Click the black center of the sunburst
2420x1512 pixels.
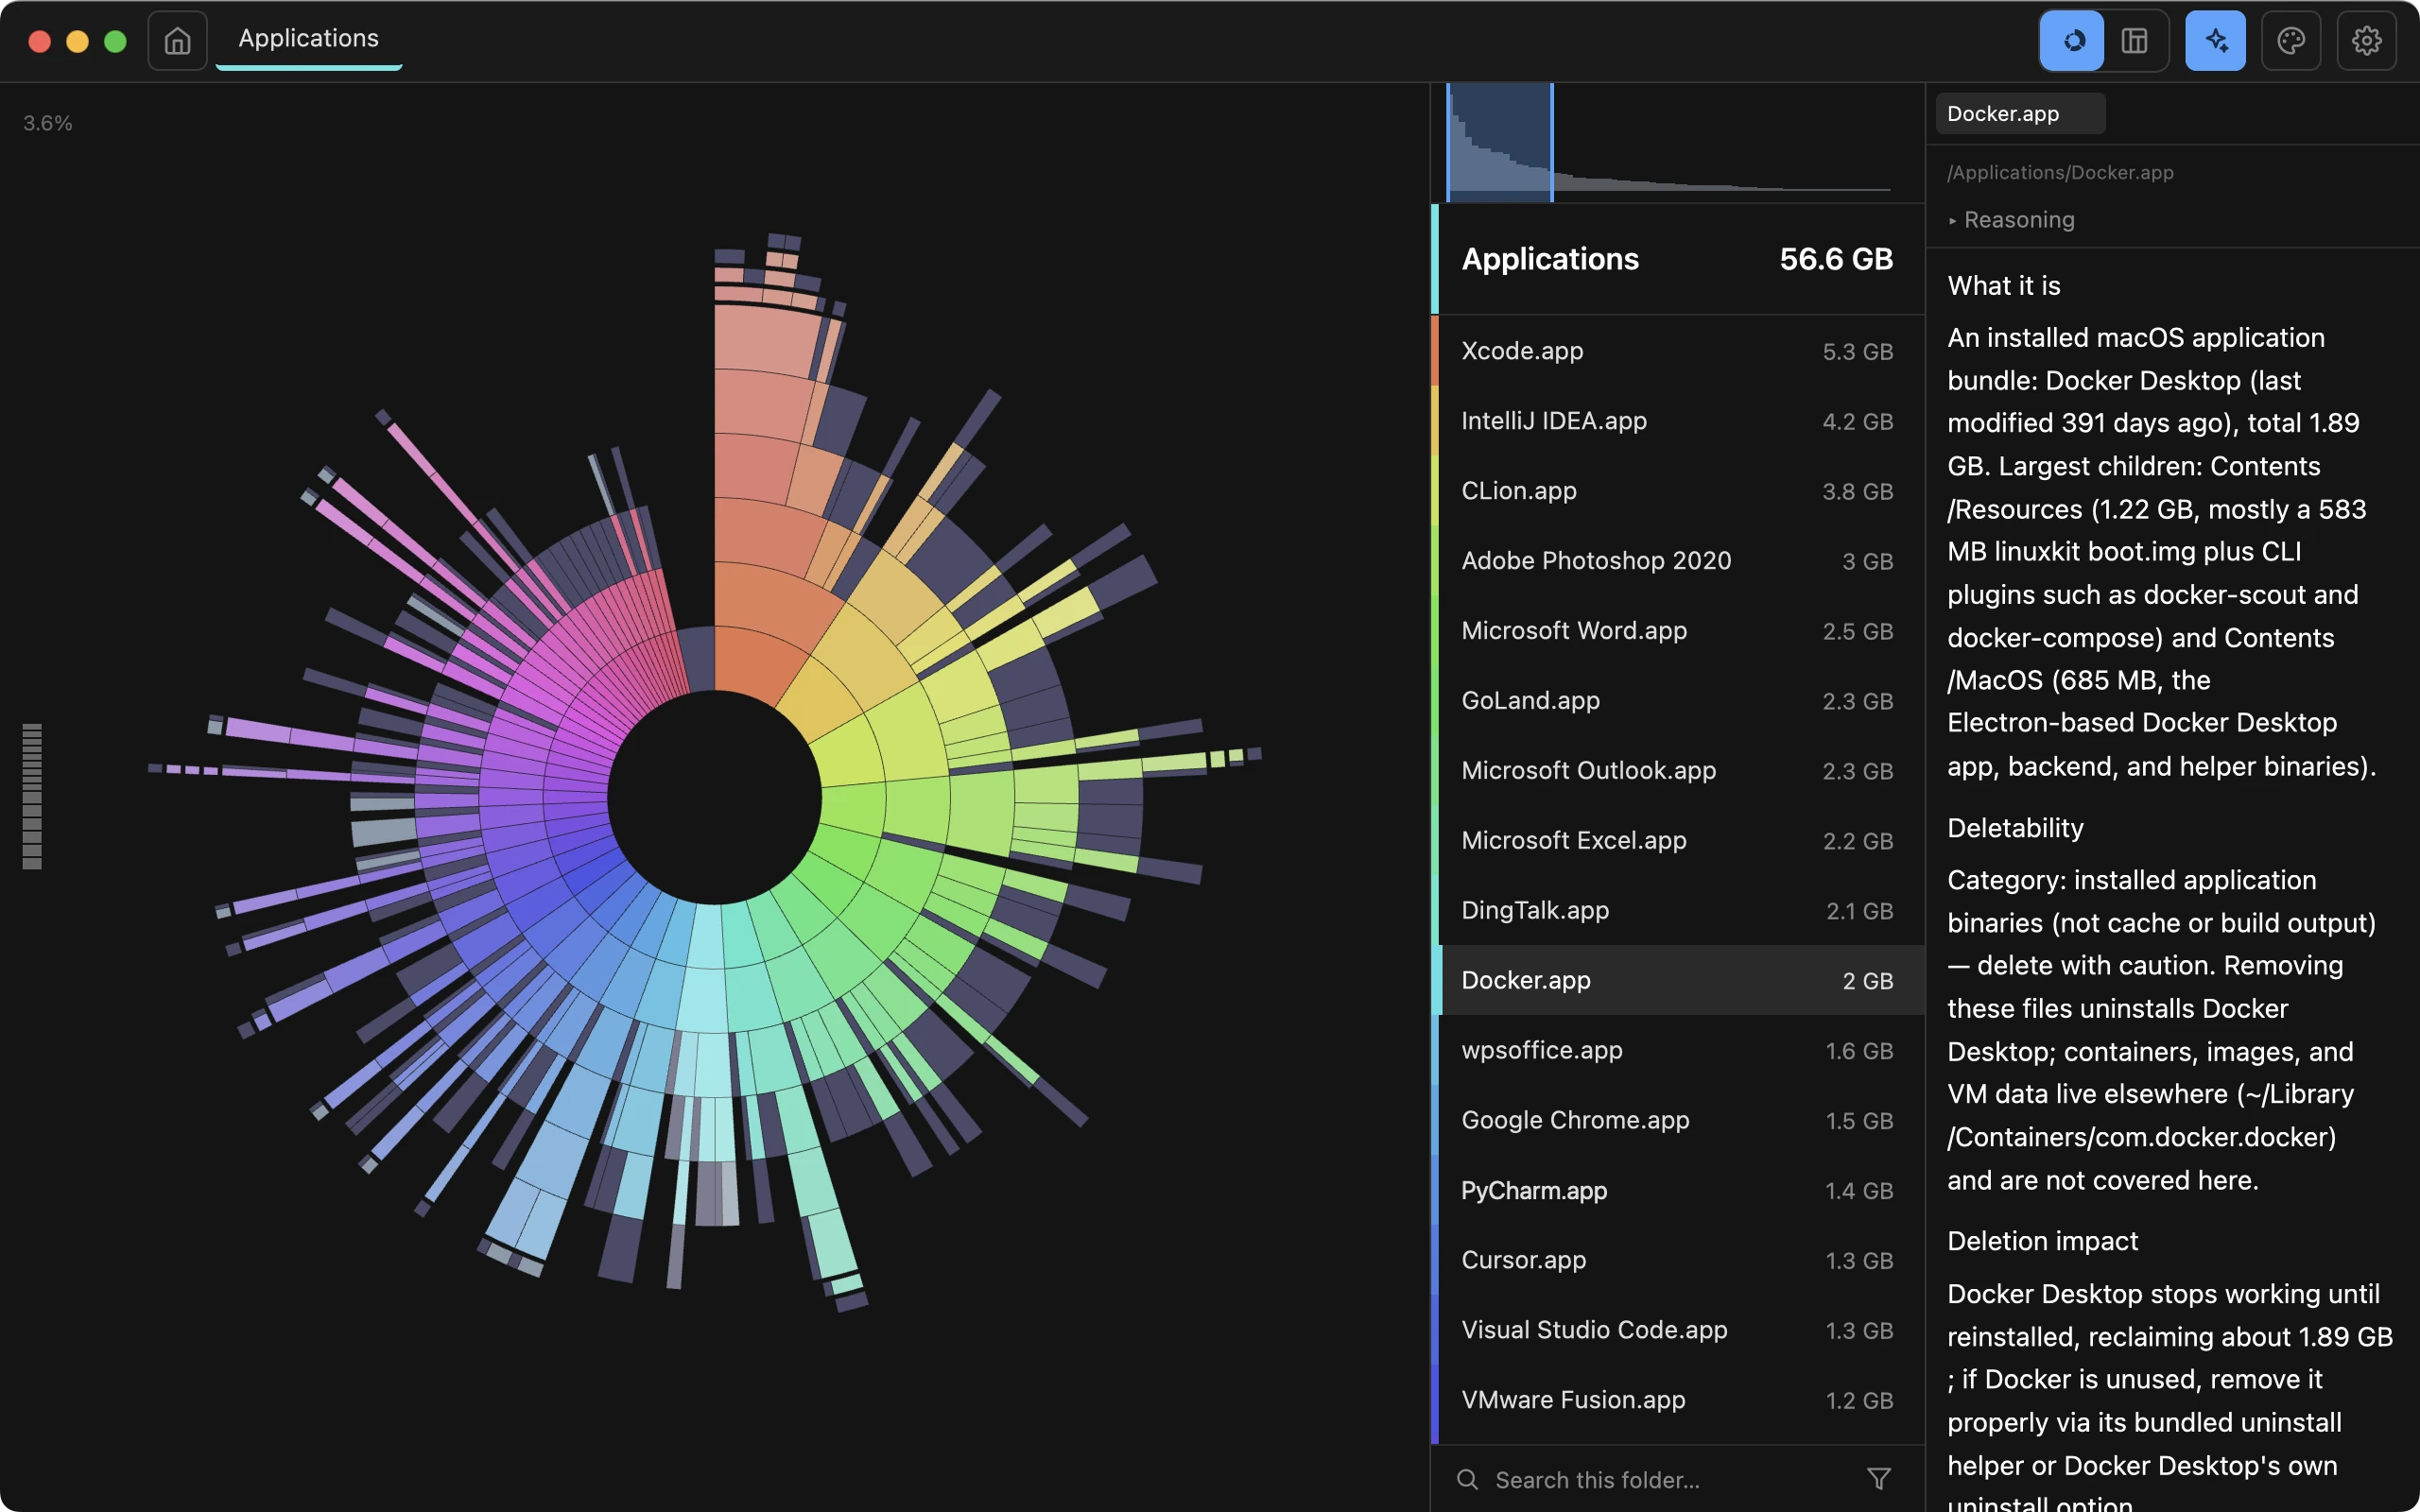tap(714, 798)
